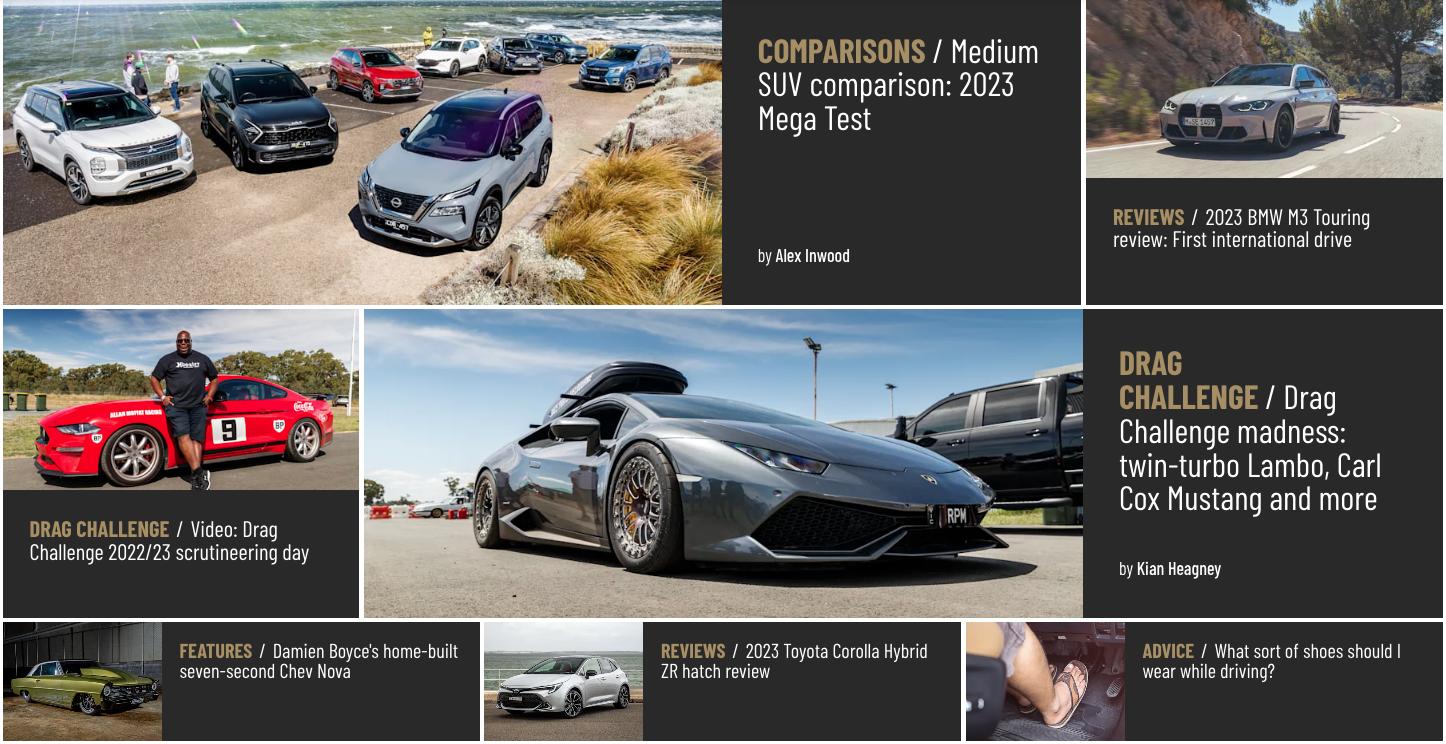Click the REVIEWS label above BMW article
1446x744 pixels.
click(1148, 218)
